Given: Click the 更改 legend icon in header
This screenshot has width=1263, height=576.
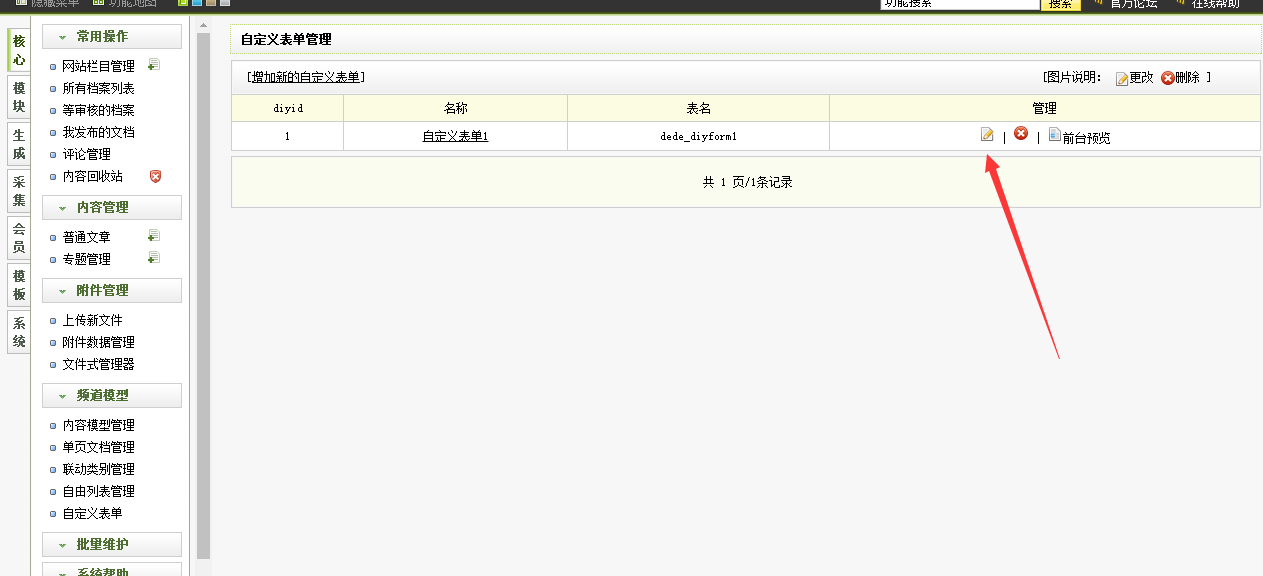Looking at the screenshot, I should pyautogui.click(x=1122, y=78).
